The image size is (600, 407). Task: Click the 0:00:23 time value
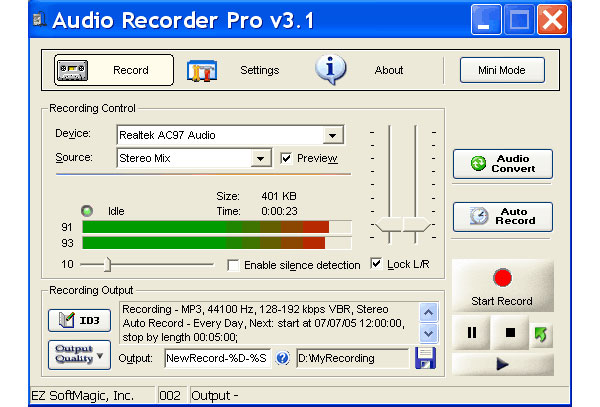[279, 211]
